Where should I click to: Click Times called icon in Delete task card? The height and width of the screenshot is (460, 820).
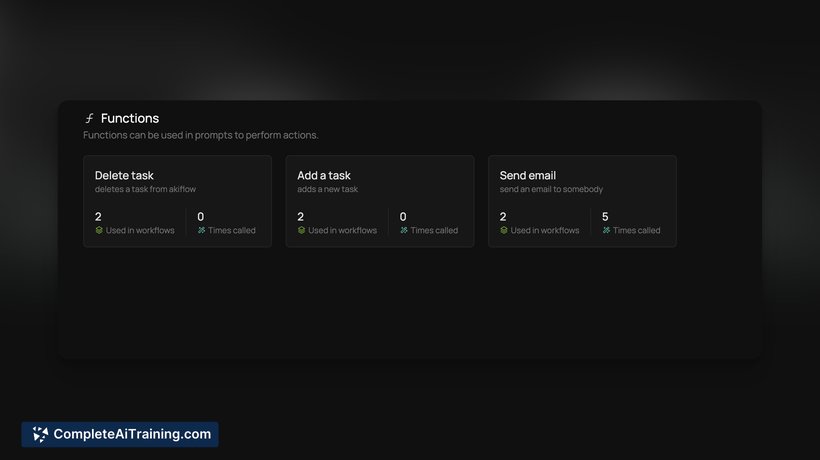pyautogui.click(x=201, y=230)
